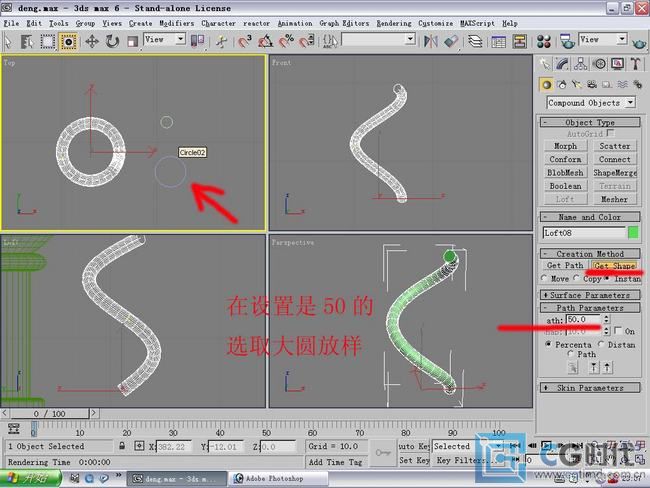Expand the Skin Parameters rollout
The height and width of the screenshot is (488, 650).
pyautogui.click(x=590, y=387)
